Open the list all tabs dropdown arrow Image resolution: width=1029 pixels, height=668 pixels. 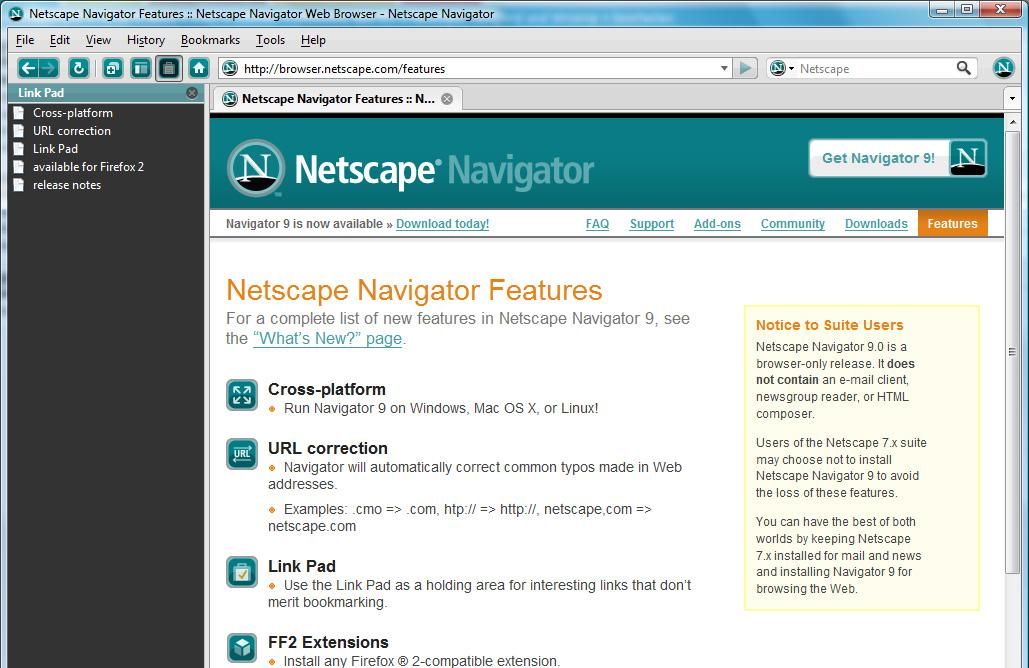[1012, 98]
